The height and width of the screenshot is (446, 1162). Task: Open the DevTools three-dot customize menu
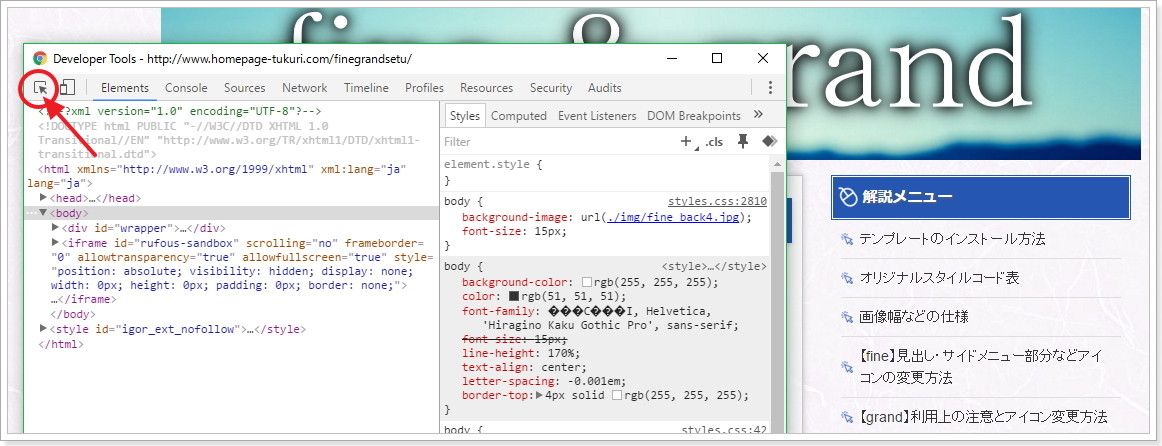(x=770, y=88)
